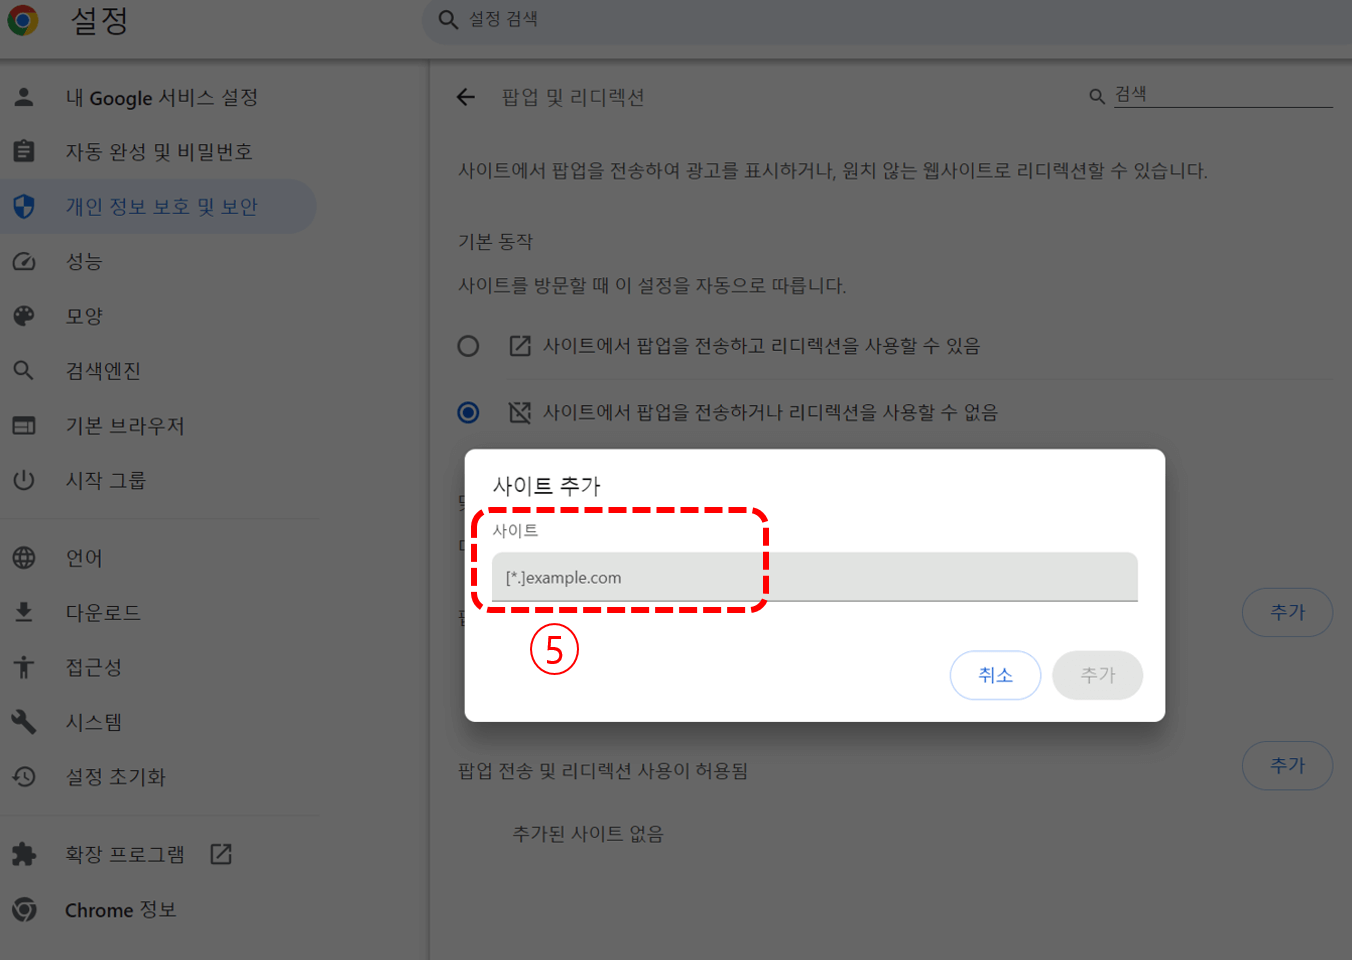The image size is (1352, 960).
Task: Select the person icon for 내 Google 서비스 설정
Action: tap(25, 97)
